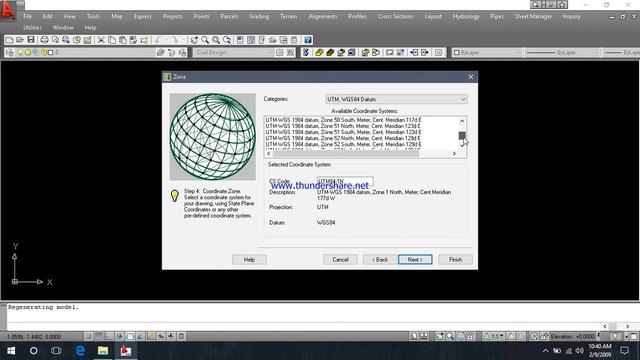Open the Cross Sections menu

(396, 16)
